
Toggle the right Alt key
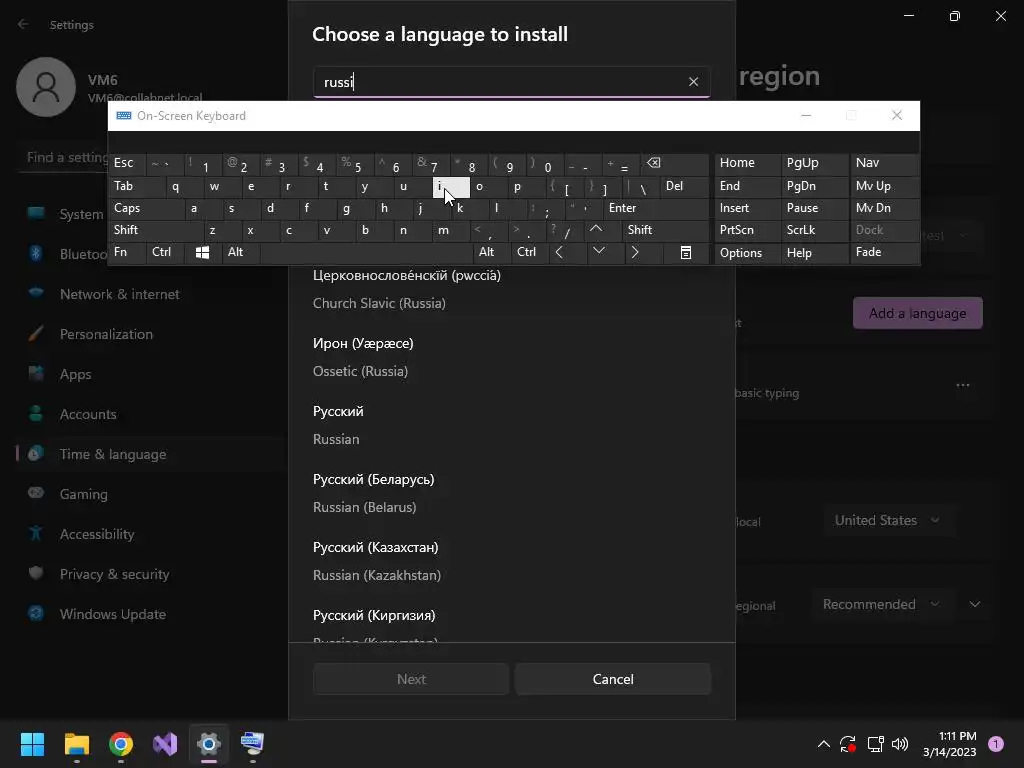coord(492,252)
